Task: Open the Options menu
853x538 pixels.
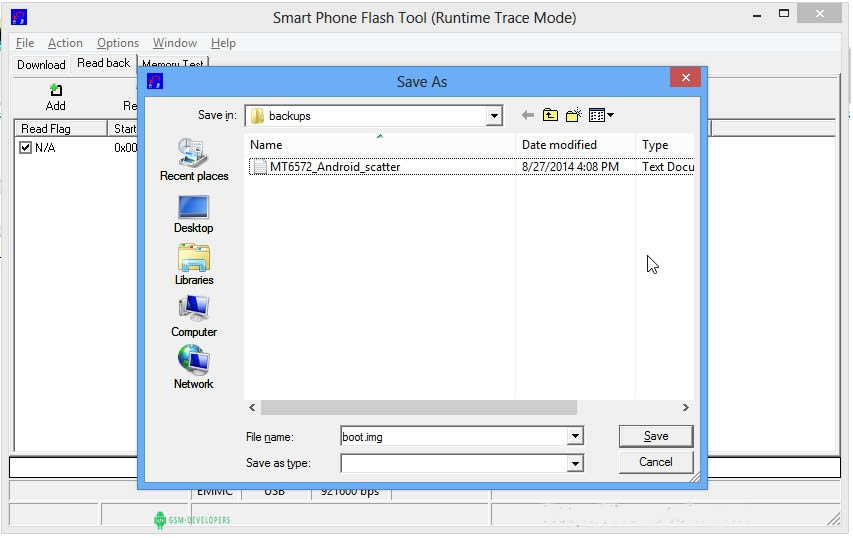Action: [118, 43]
